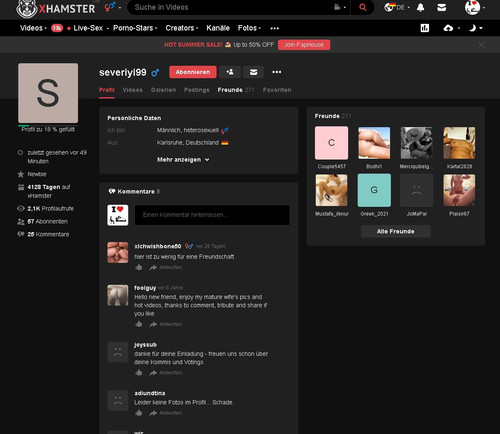Open commenter xichwishbone50's profile name
500x434 pixels.
click(x=158, y=246)
